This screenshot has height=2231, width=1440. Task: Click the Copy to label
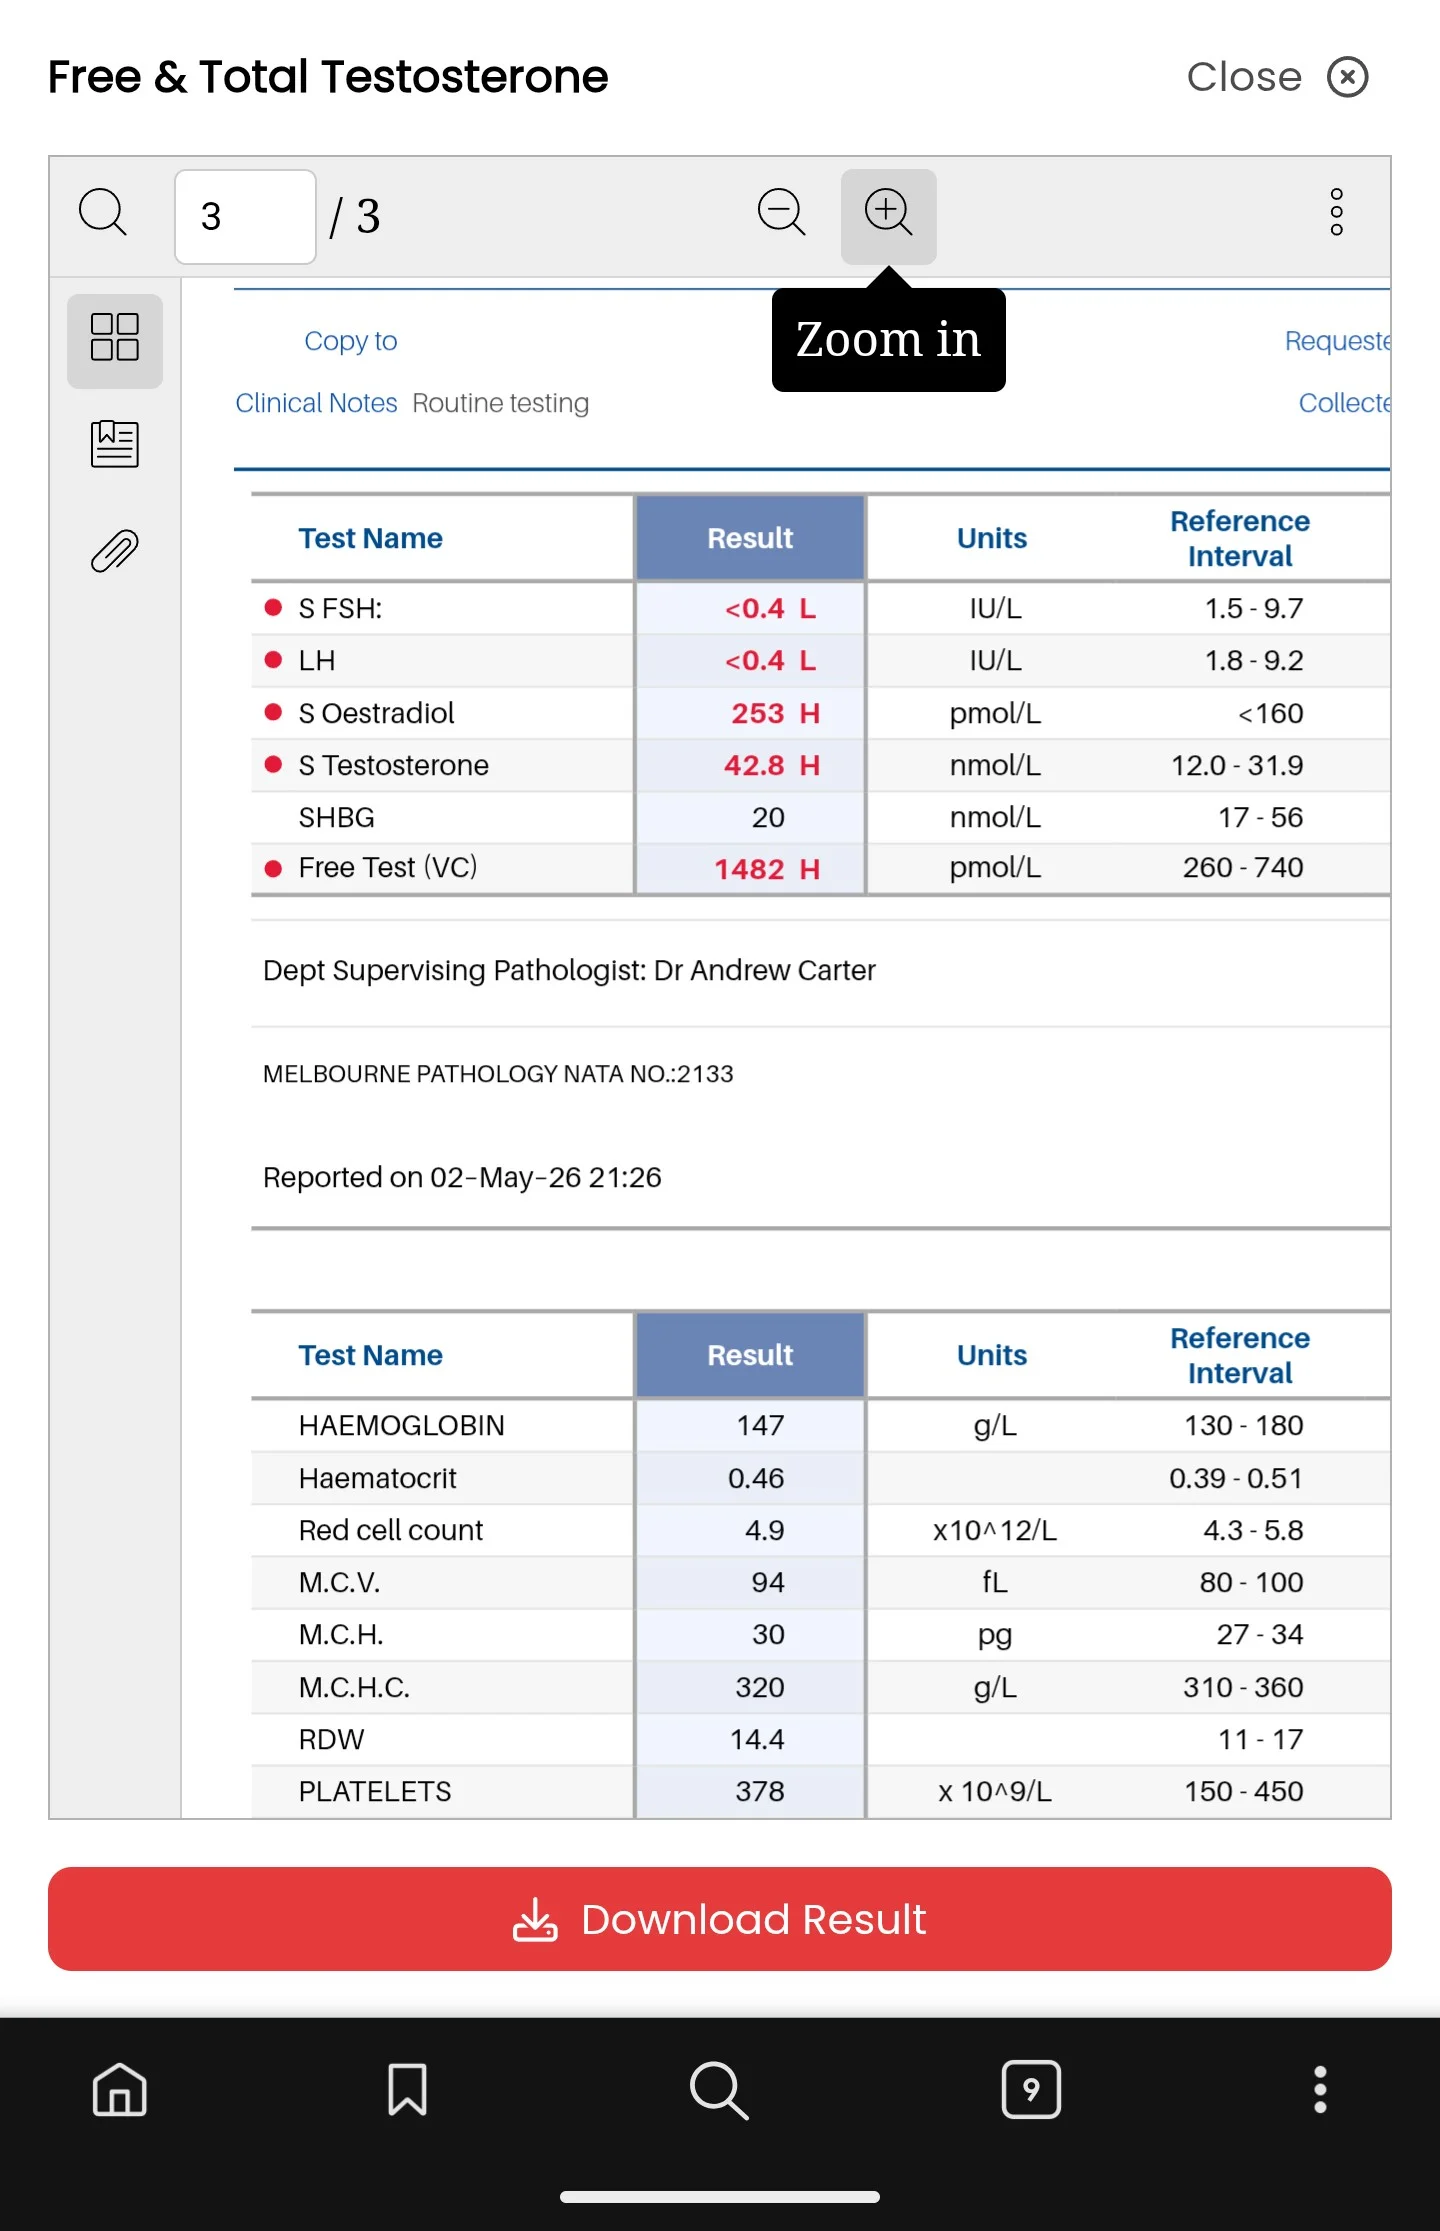tap(350, 341)
